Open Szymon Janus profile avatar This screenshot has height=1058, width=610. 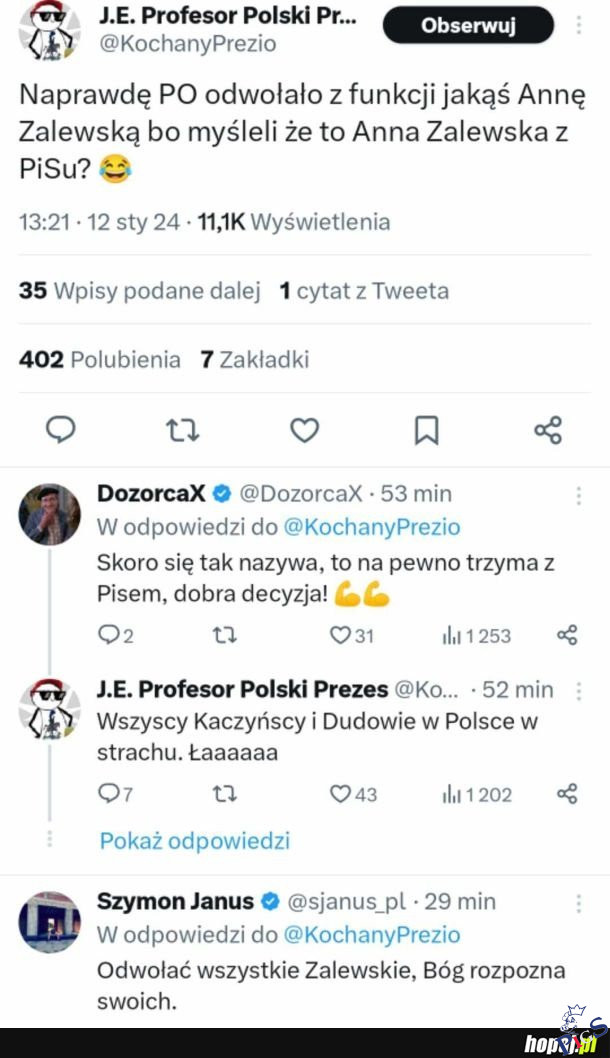tap(50, 922)
